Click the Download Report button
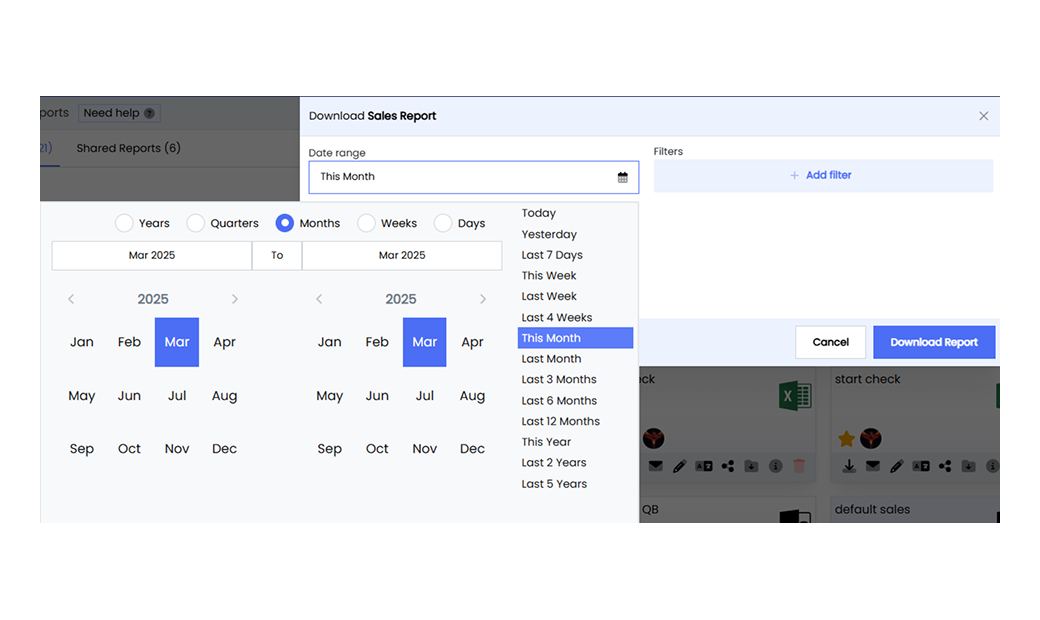1040x620 pixels. coord(934,342)
